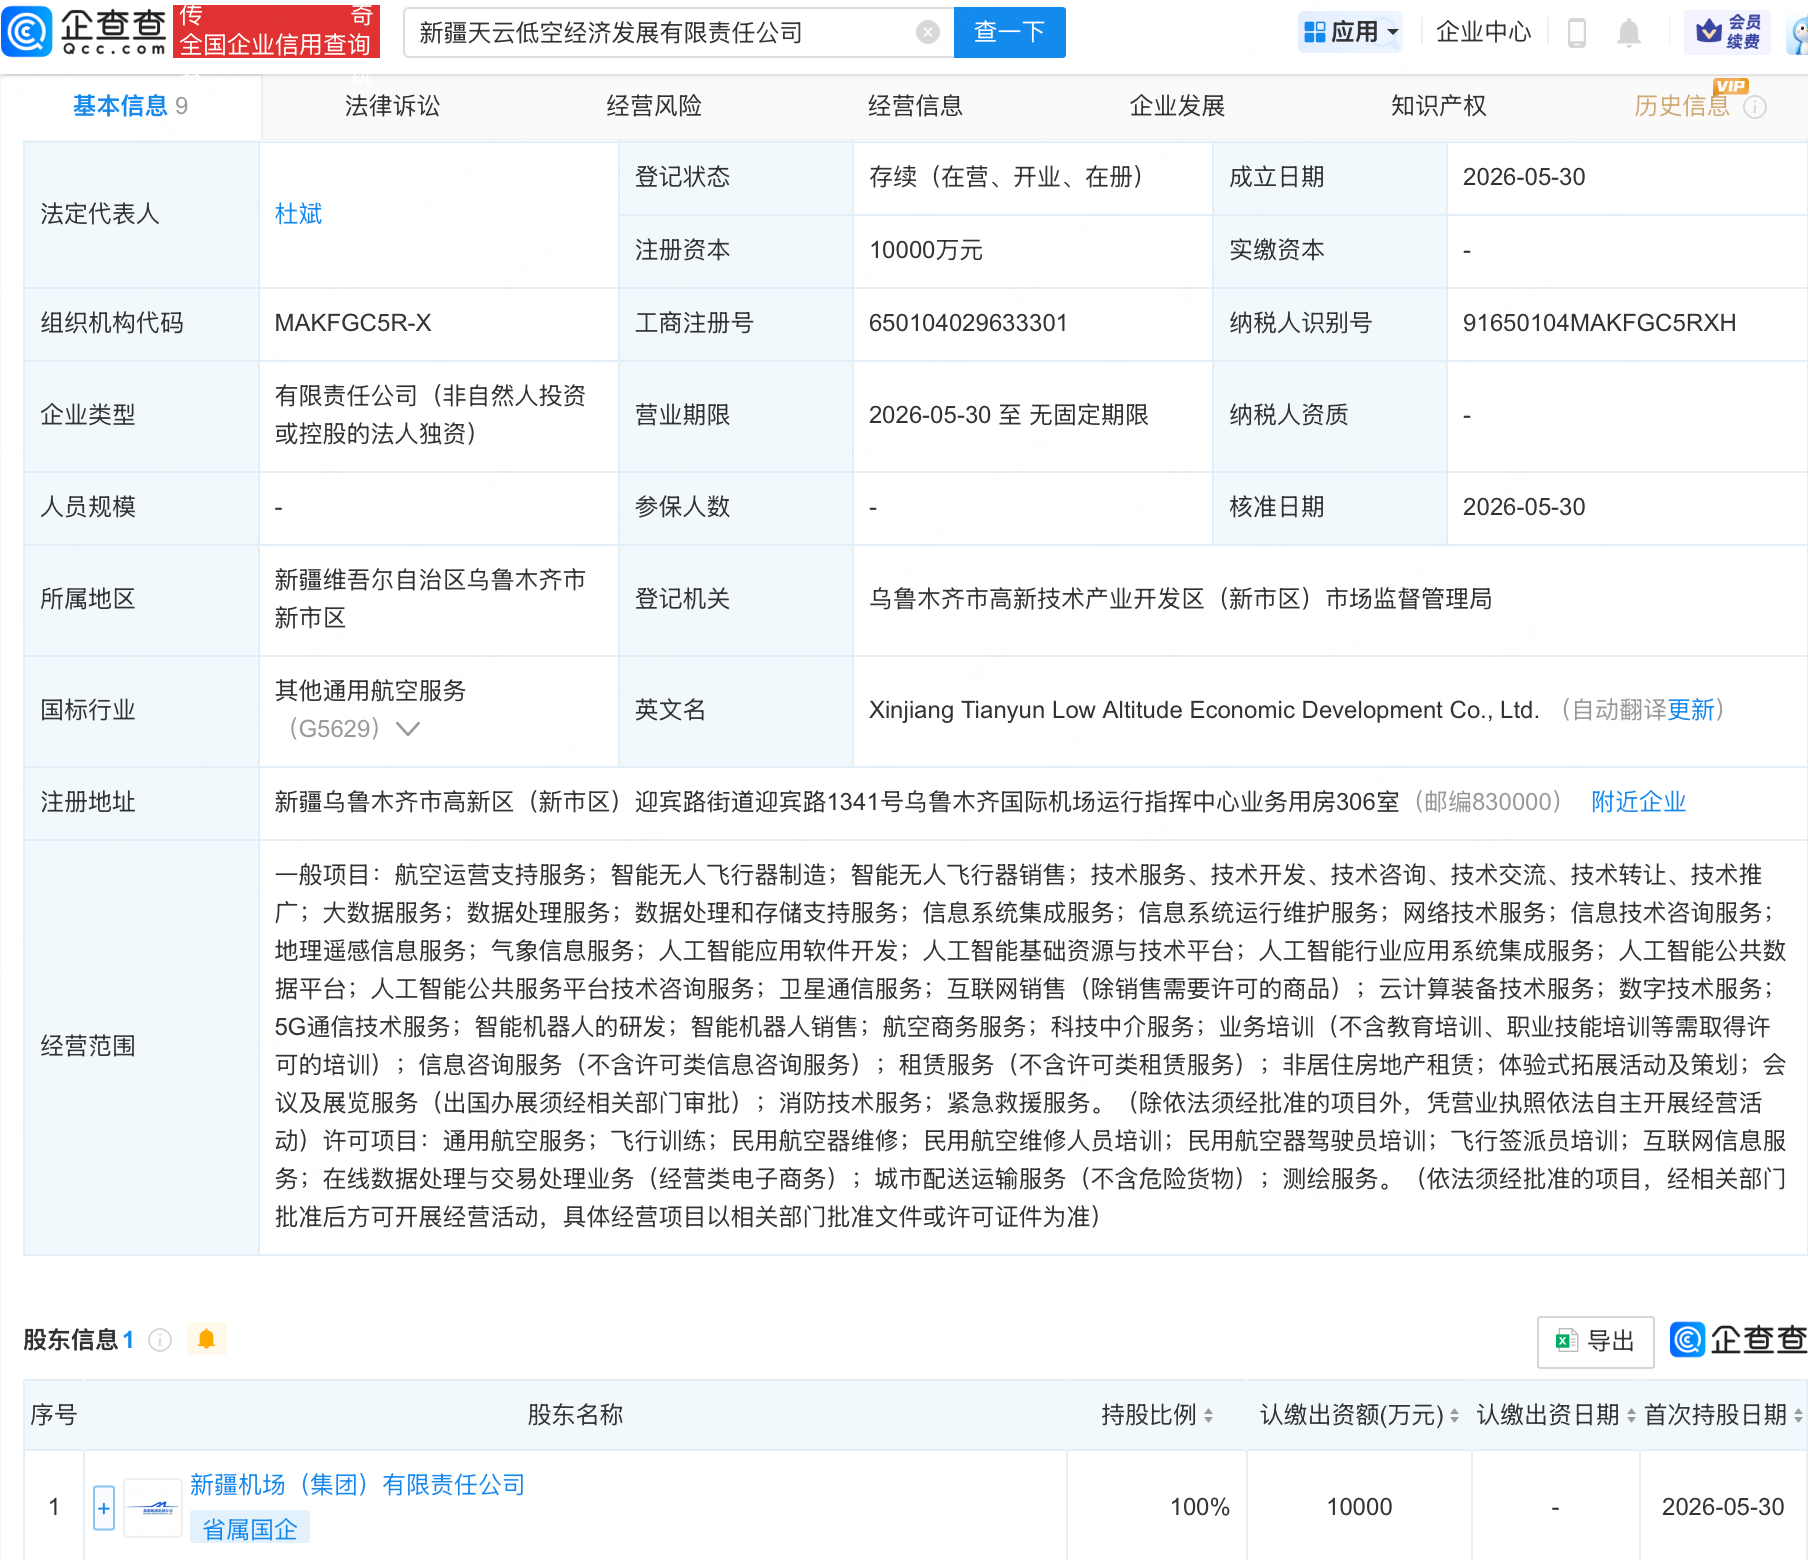
Task: Click the 其他通用航空服务 industry text
Action: (x=370, y=691)
